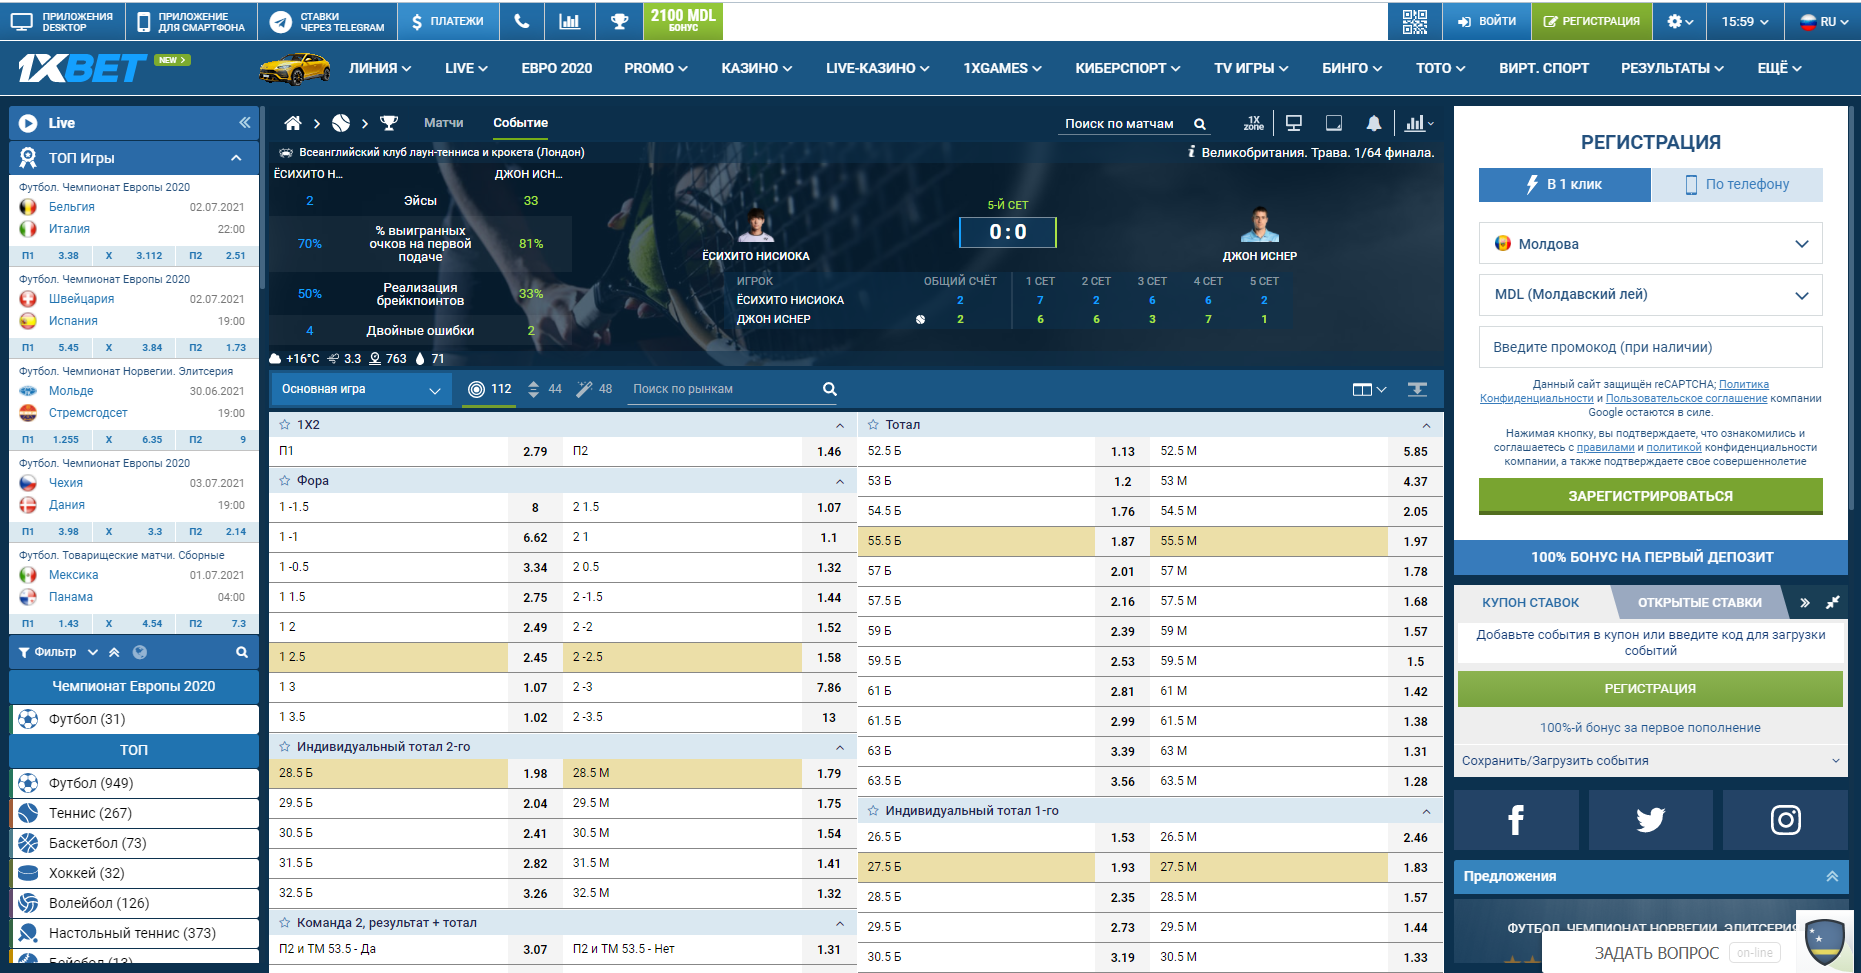Open the statistics bar chart icon in top bar
1861x973 pixels.
569,21
